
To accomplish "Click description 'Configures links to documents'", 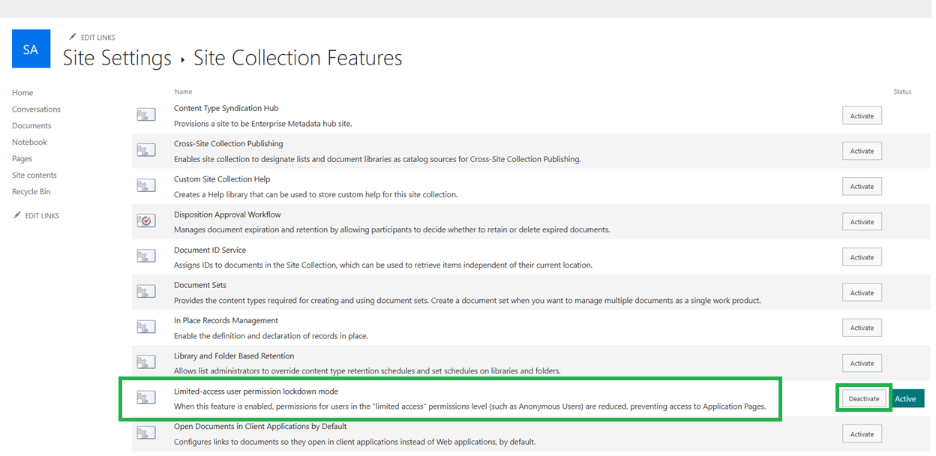I will coord(355,442).
